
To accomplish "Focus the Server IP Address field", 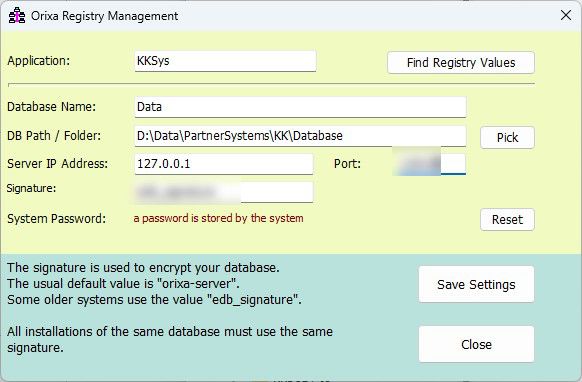I will point(224,164).
